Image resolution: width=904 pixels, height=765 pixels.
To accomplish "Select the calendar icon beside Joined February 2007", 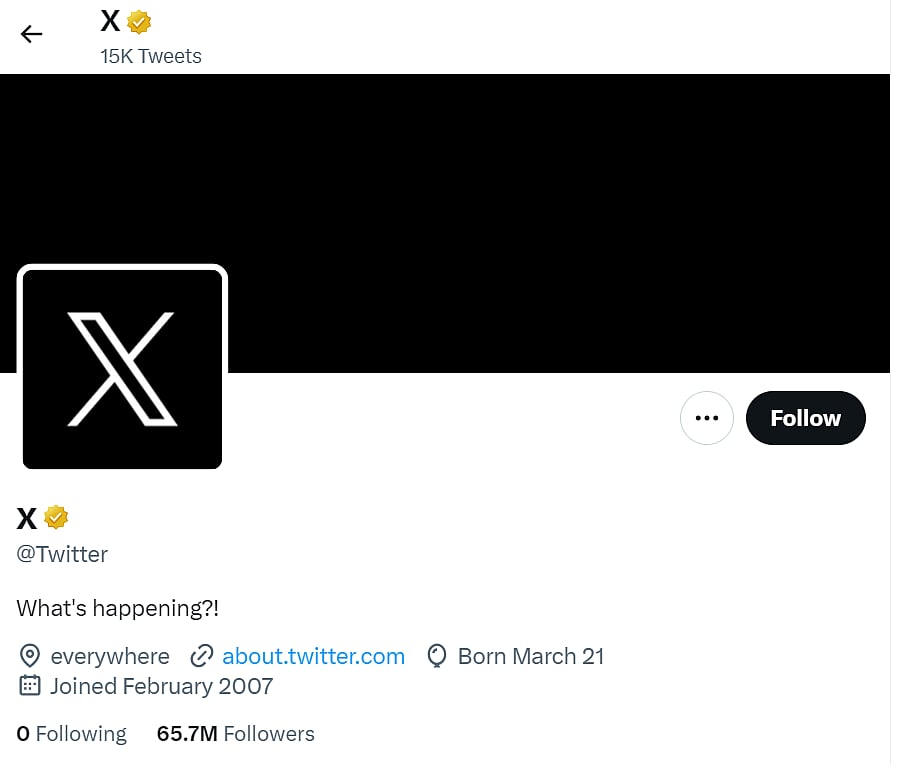I will [x=29, y=687].
